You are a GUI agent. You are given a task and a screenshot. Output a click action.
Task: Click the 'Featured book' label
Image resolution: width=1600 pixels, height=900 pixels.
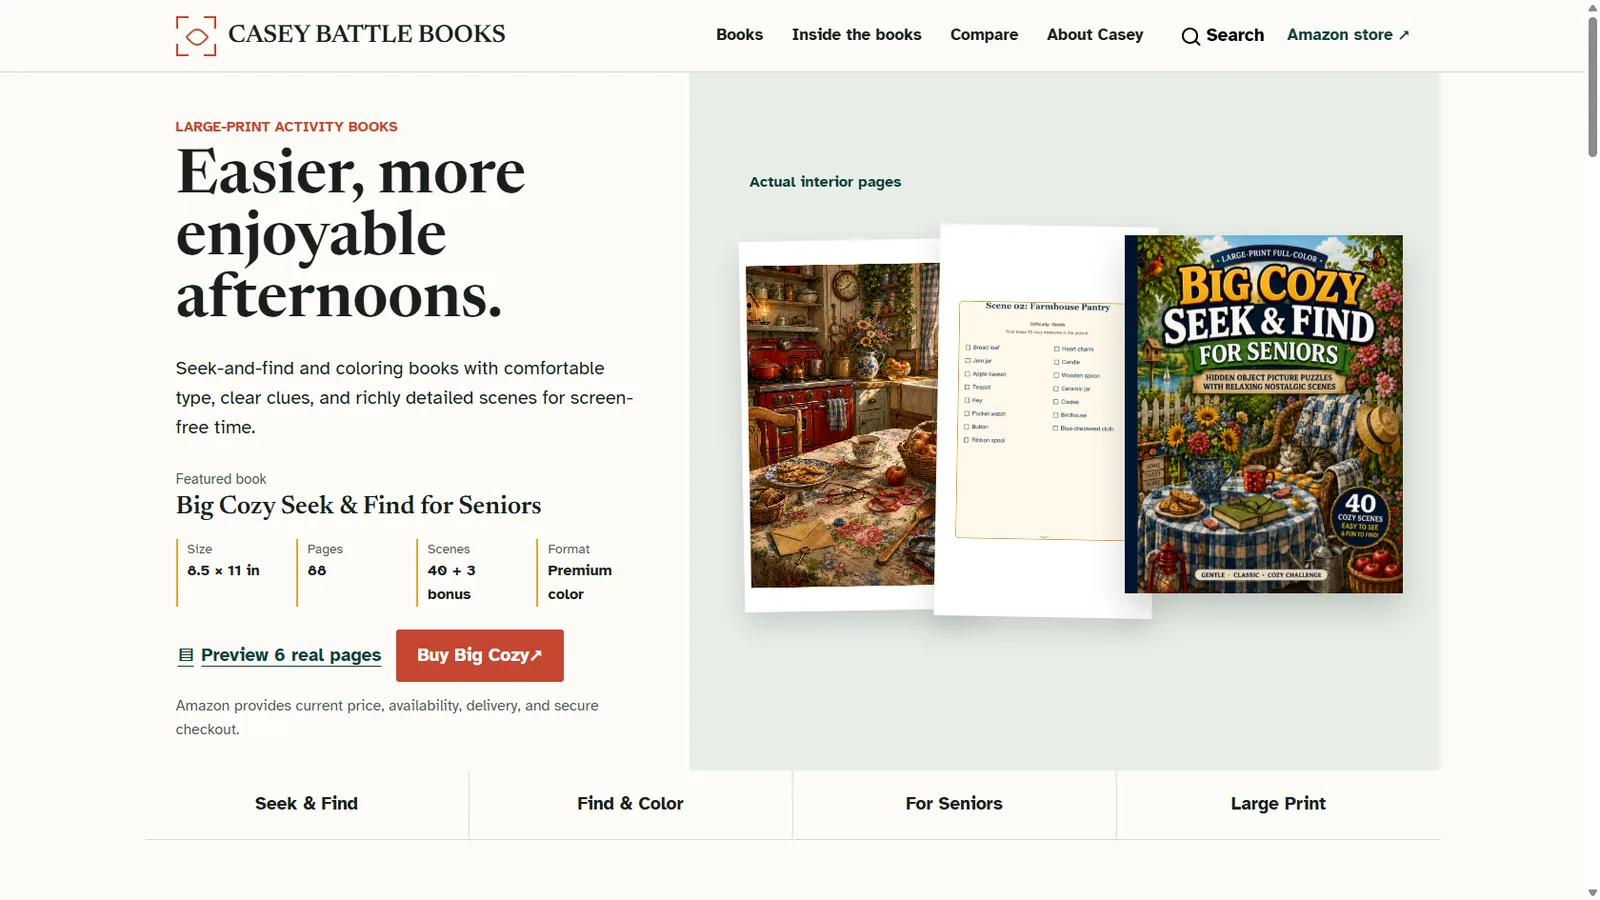tap(221, 479)
